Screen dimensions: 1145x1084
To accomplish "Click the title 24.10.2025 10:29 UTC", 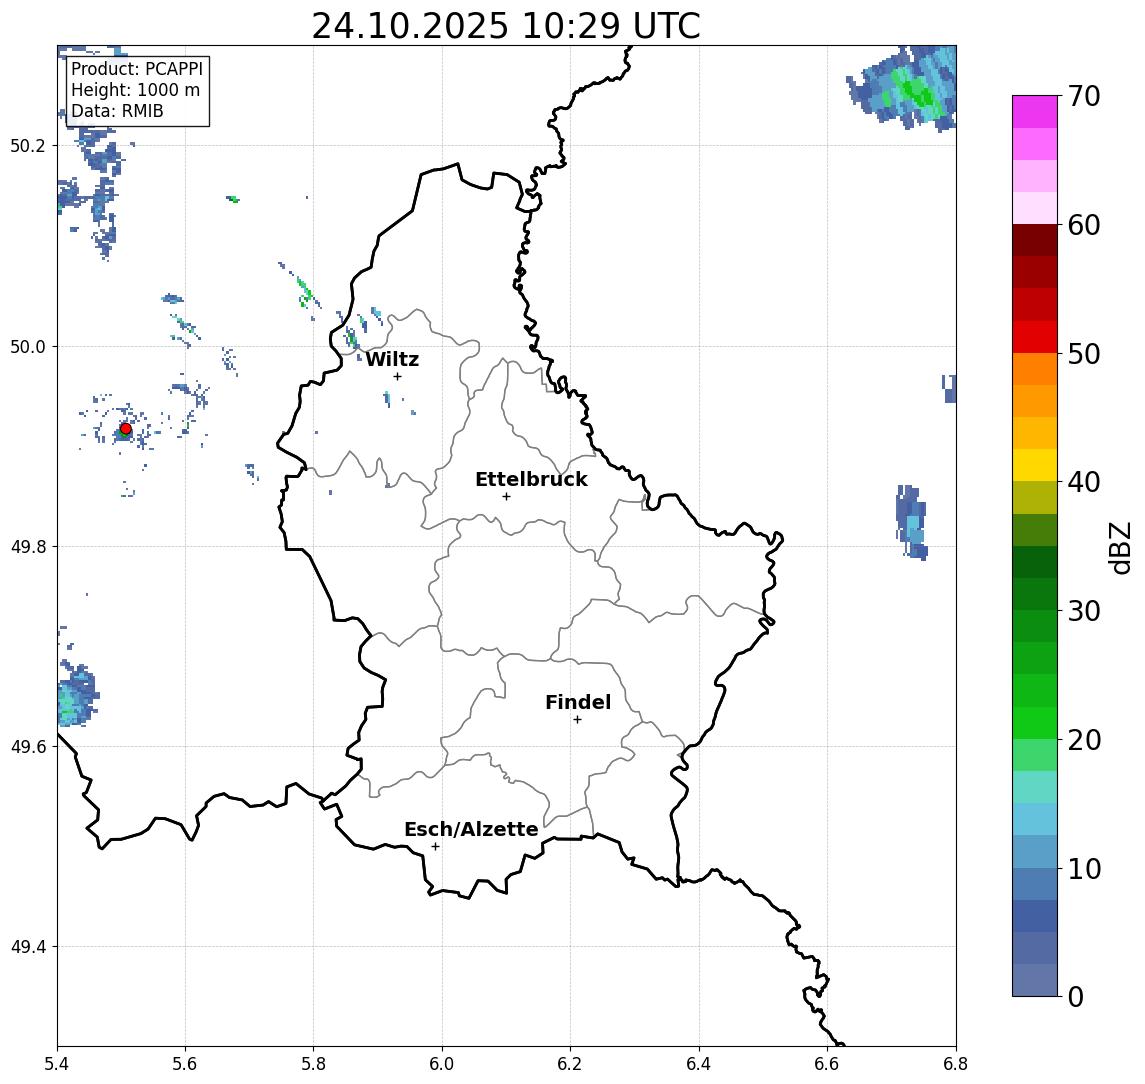I will pyautogui.click(x=506, y=26).
